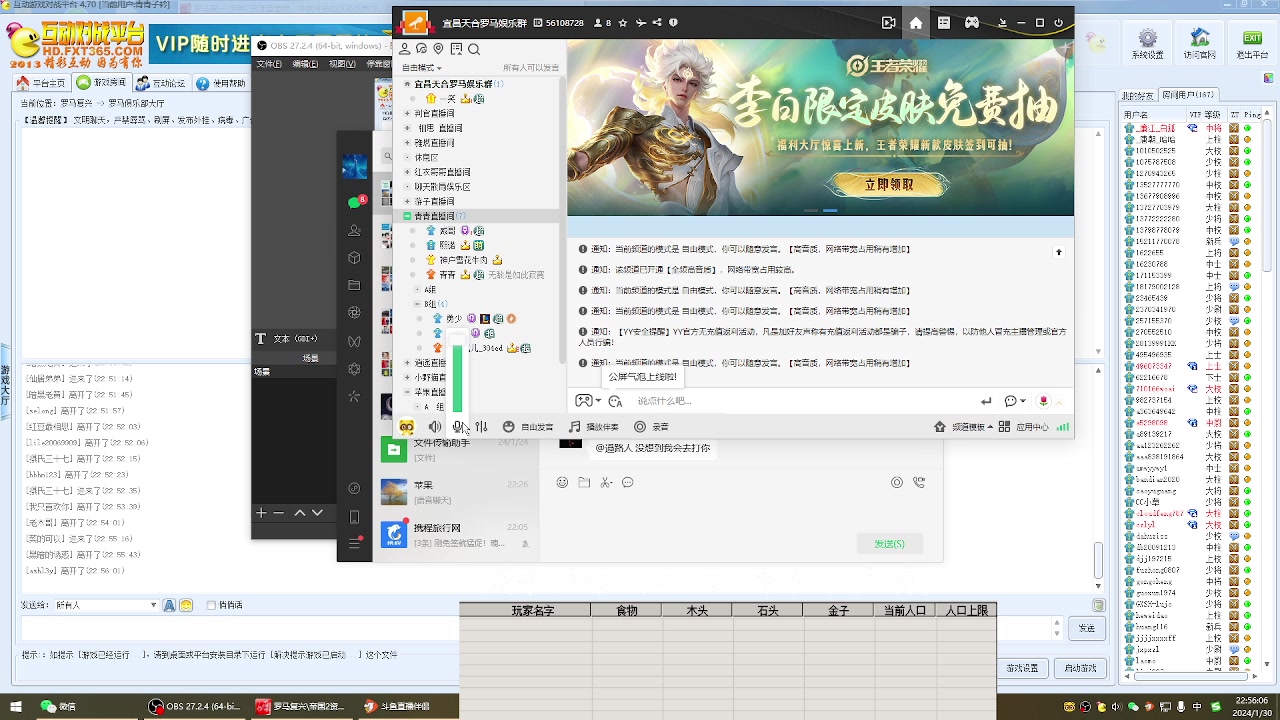Click the WeChat send button
The width and height of the screenshot is (1280, 720).
pyautogui.click(x=889, y=544)
